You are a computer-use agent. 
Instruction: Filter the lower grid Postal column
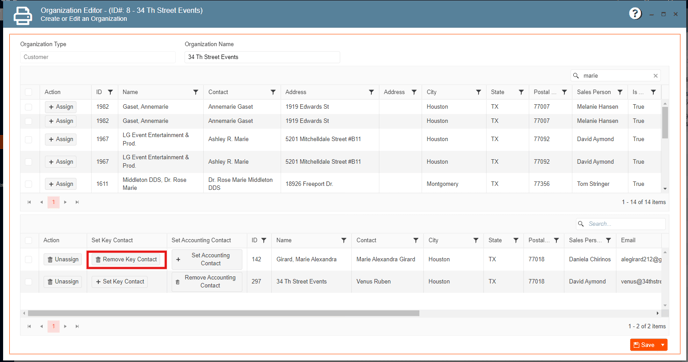point(556,240)
